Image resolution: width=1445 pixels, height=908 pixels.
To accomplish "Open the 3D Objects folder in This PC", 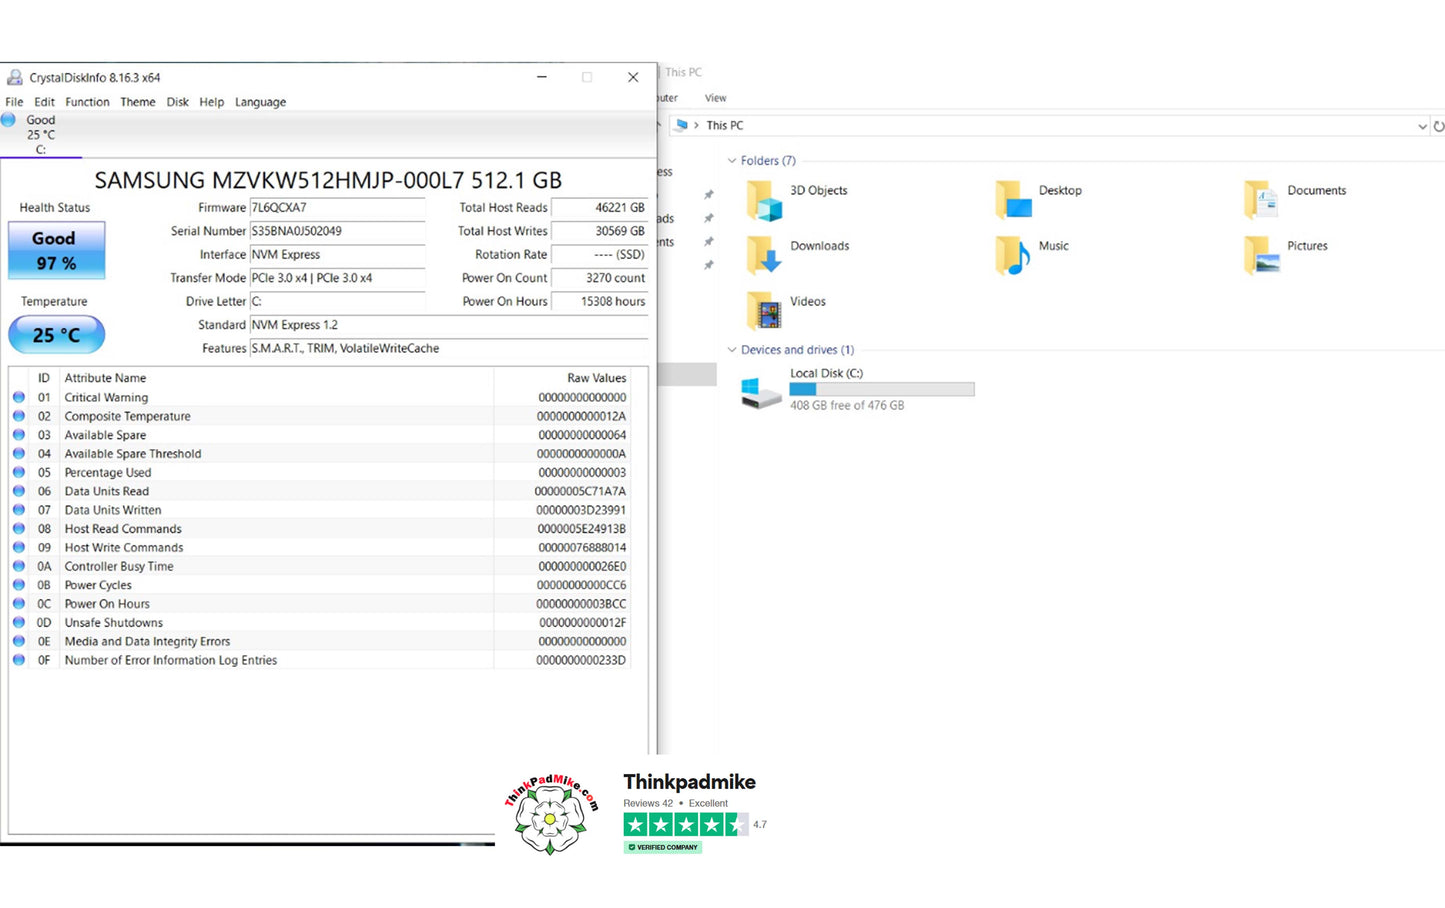I will click(x=797, y=199).
